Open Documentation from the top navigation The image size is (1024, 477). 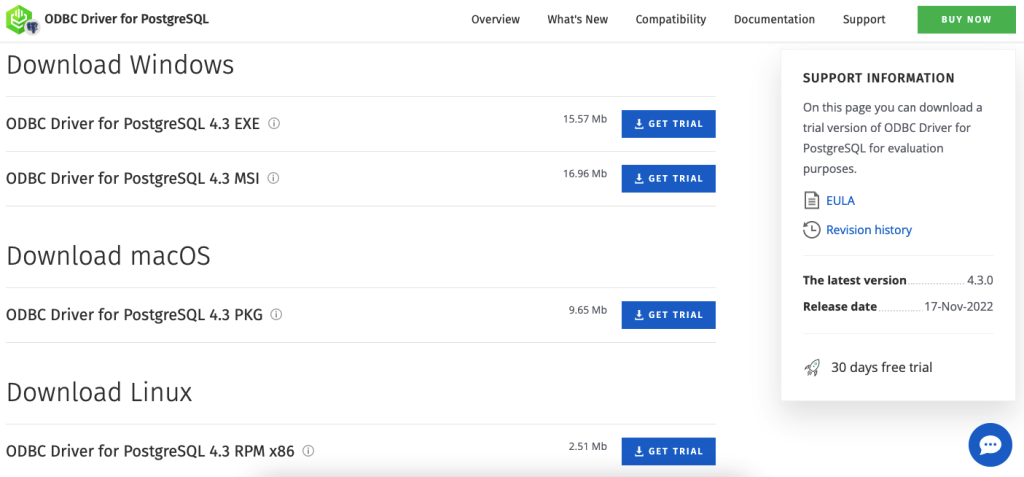[x=774, y=19]
